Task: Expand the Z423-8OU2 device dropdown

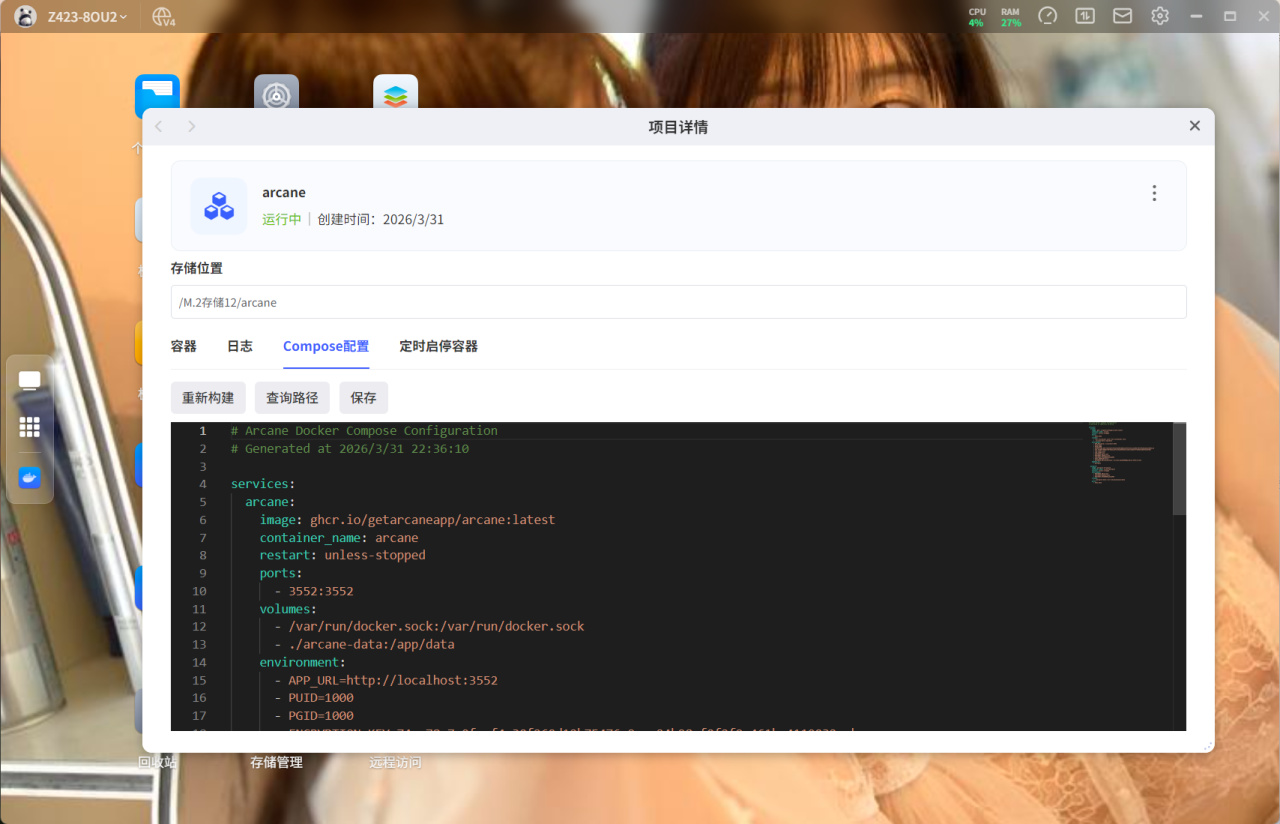Action: click(87, 17)
